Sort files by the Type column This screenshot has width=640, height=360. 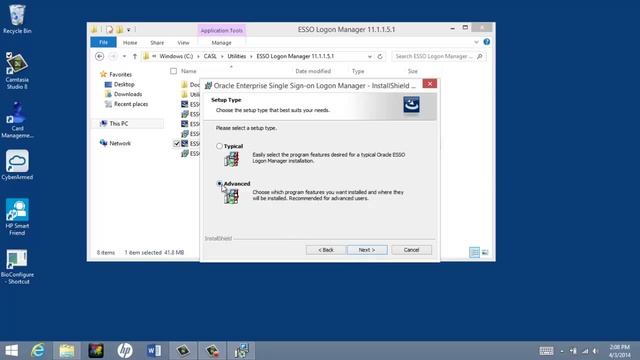pos(358,71)
